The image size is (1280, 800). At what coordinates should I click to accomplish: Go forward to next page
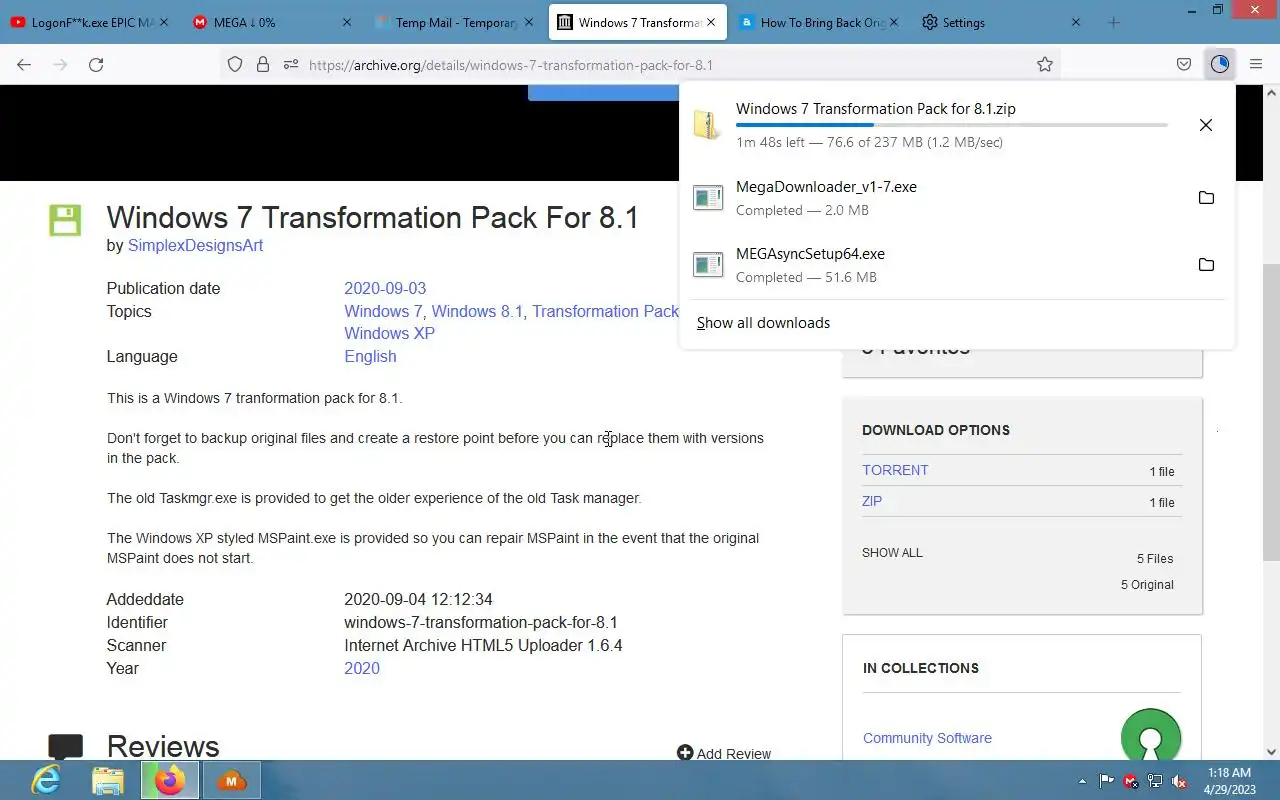pos(60,64)
